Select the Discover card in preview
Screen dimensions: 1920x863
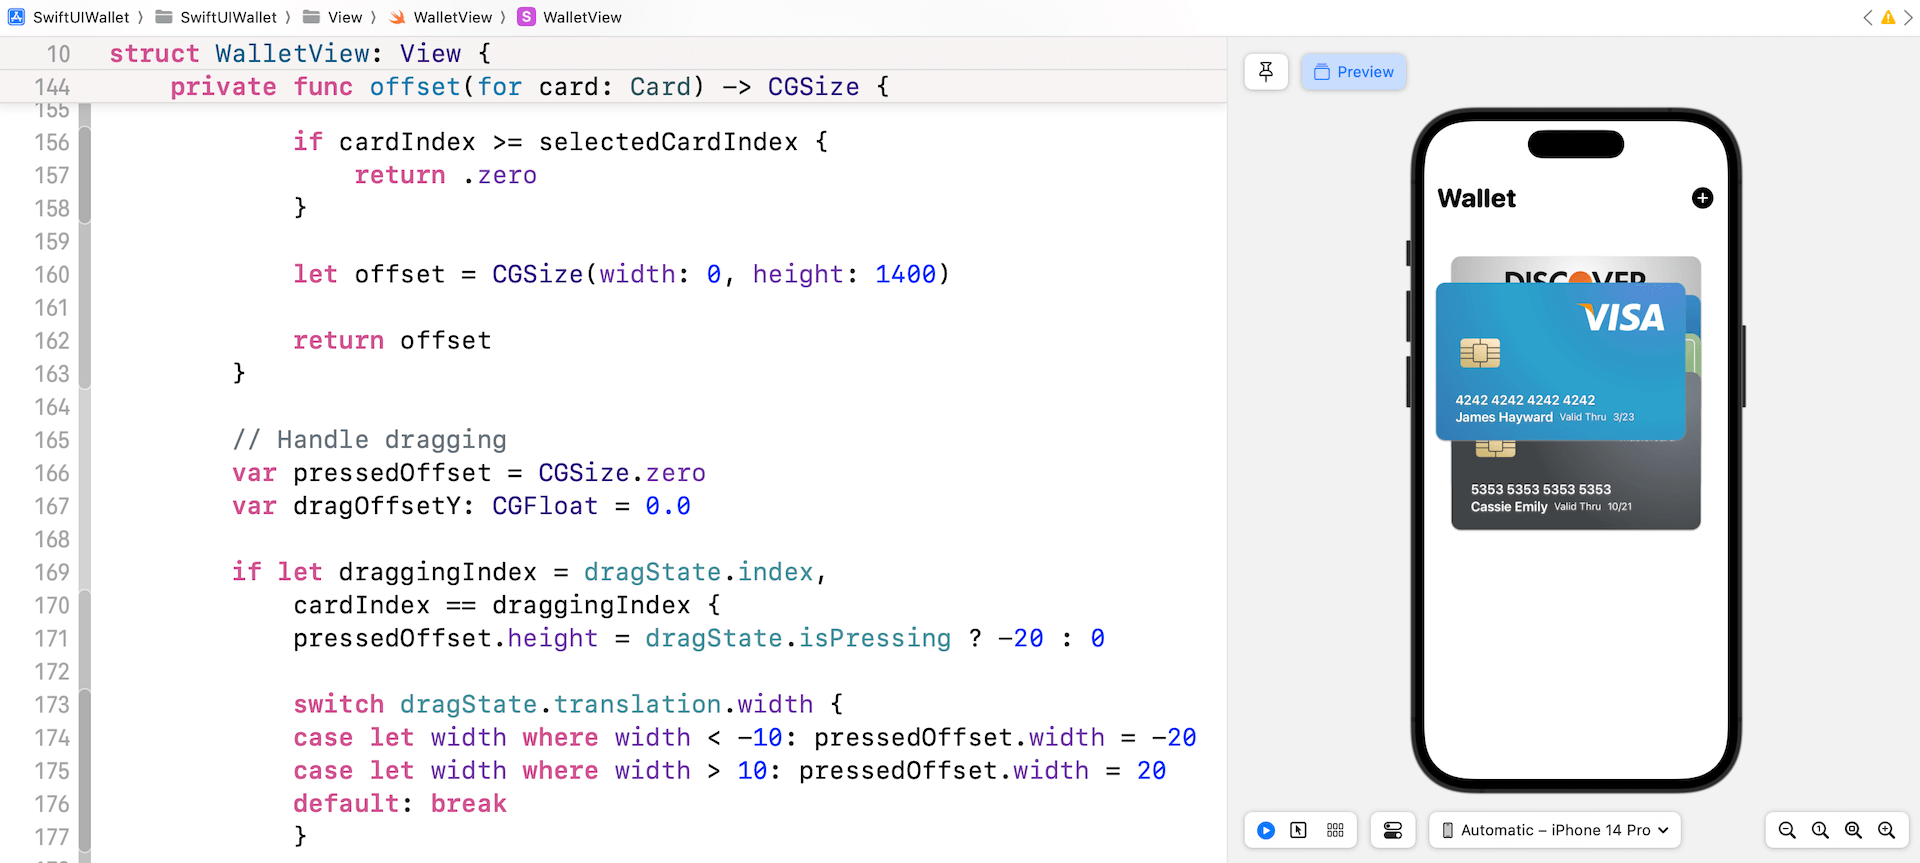point(1575,270)
